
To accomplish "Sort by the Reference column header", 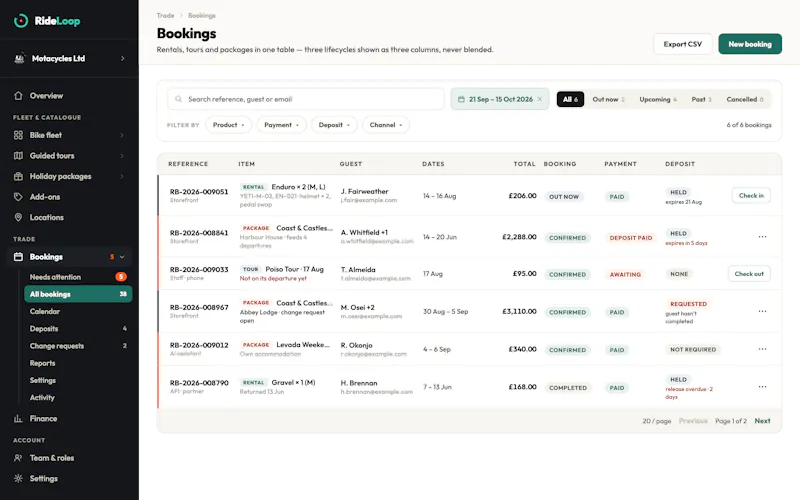I will tap(188, 164).
